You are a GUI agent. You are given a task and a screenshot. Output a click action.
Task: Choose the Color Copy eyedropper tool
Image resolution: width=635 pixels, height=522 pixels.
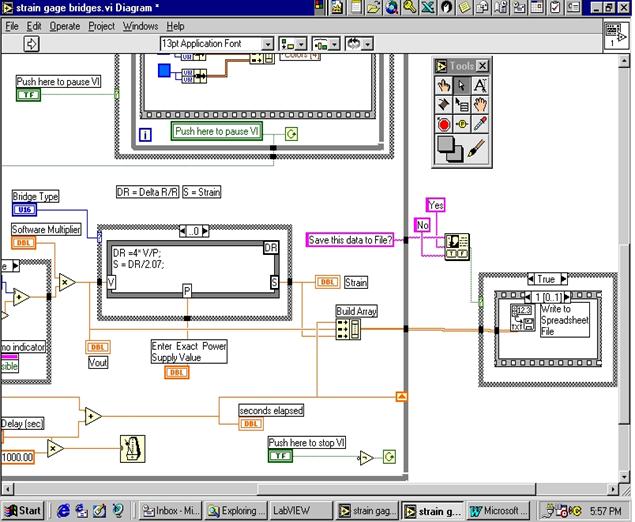click(x=479, y=125)
